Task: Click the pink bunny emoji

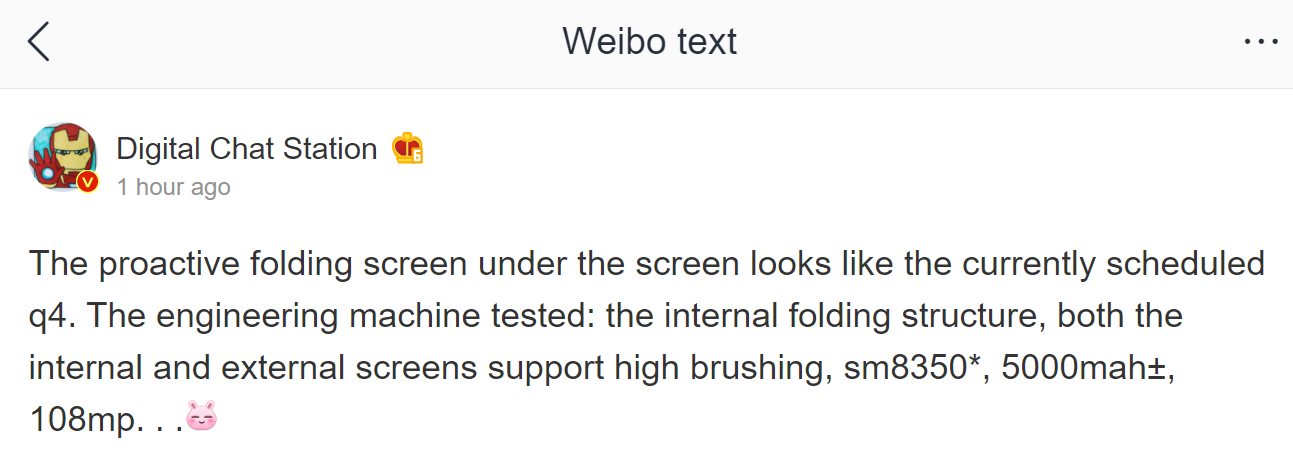Action: [201, 416]
